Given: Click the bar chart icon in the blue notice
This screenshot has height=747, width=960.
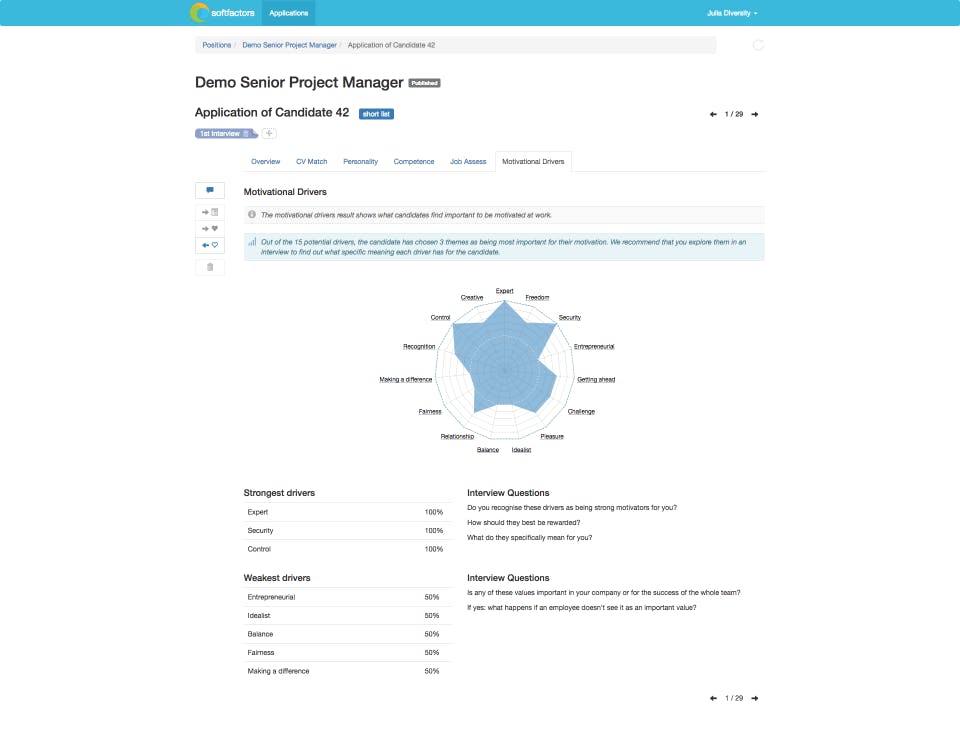Looking at the screenshot, I should 252,242.
